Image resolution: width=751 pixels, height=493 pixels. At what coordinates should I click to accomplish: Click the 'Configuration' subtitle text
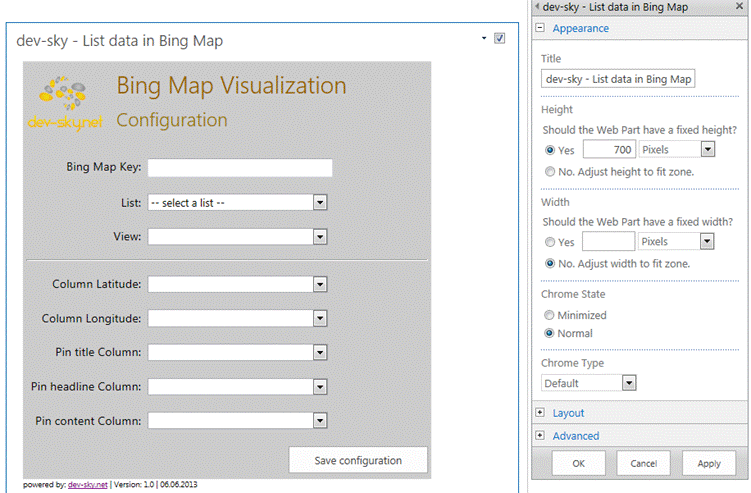pyautogui.click(x=172, y=120)
